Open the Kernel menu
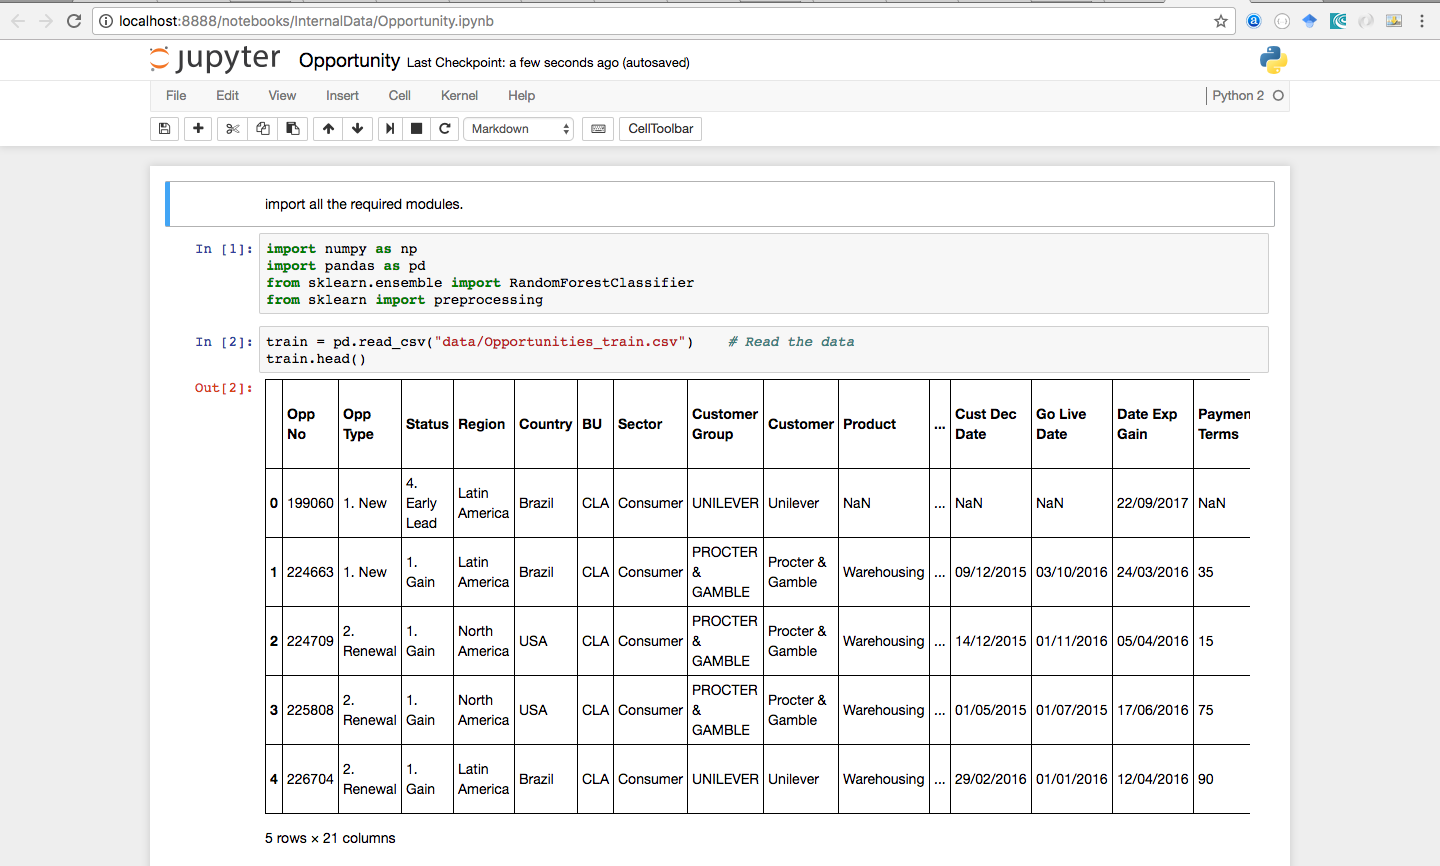Viewport: 1440px width, 866px height. (x=459, y=96)
